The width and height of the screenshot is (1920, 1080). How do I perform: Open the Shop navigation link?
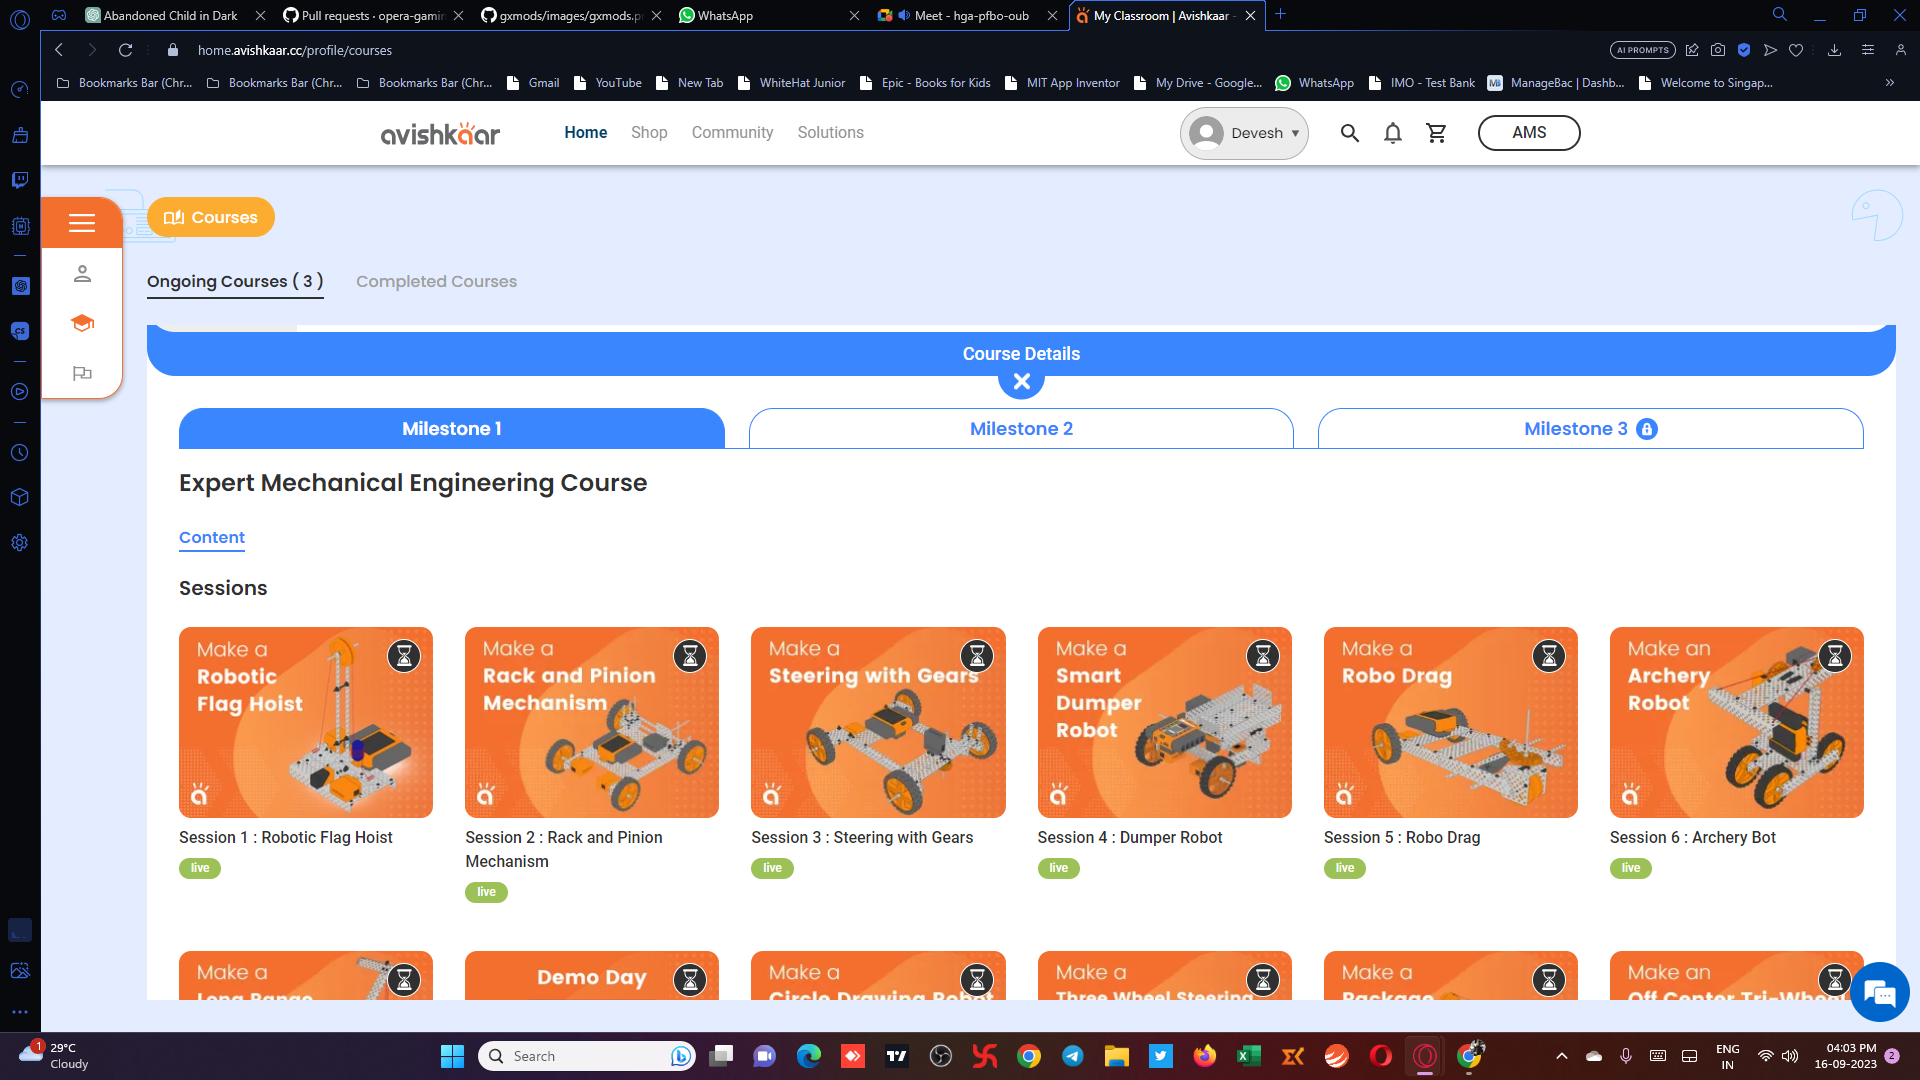point(648,133)
